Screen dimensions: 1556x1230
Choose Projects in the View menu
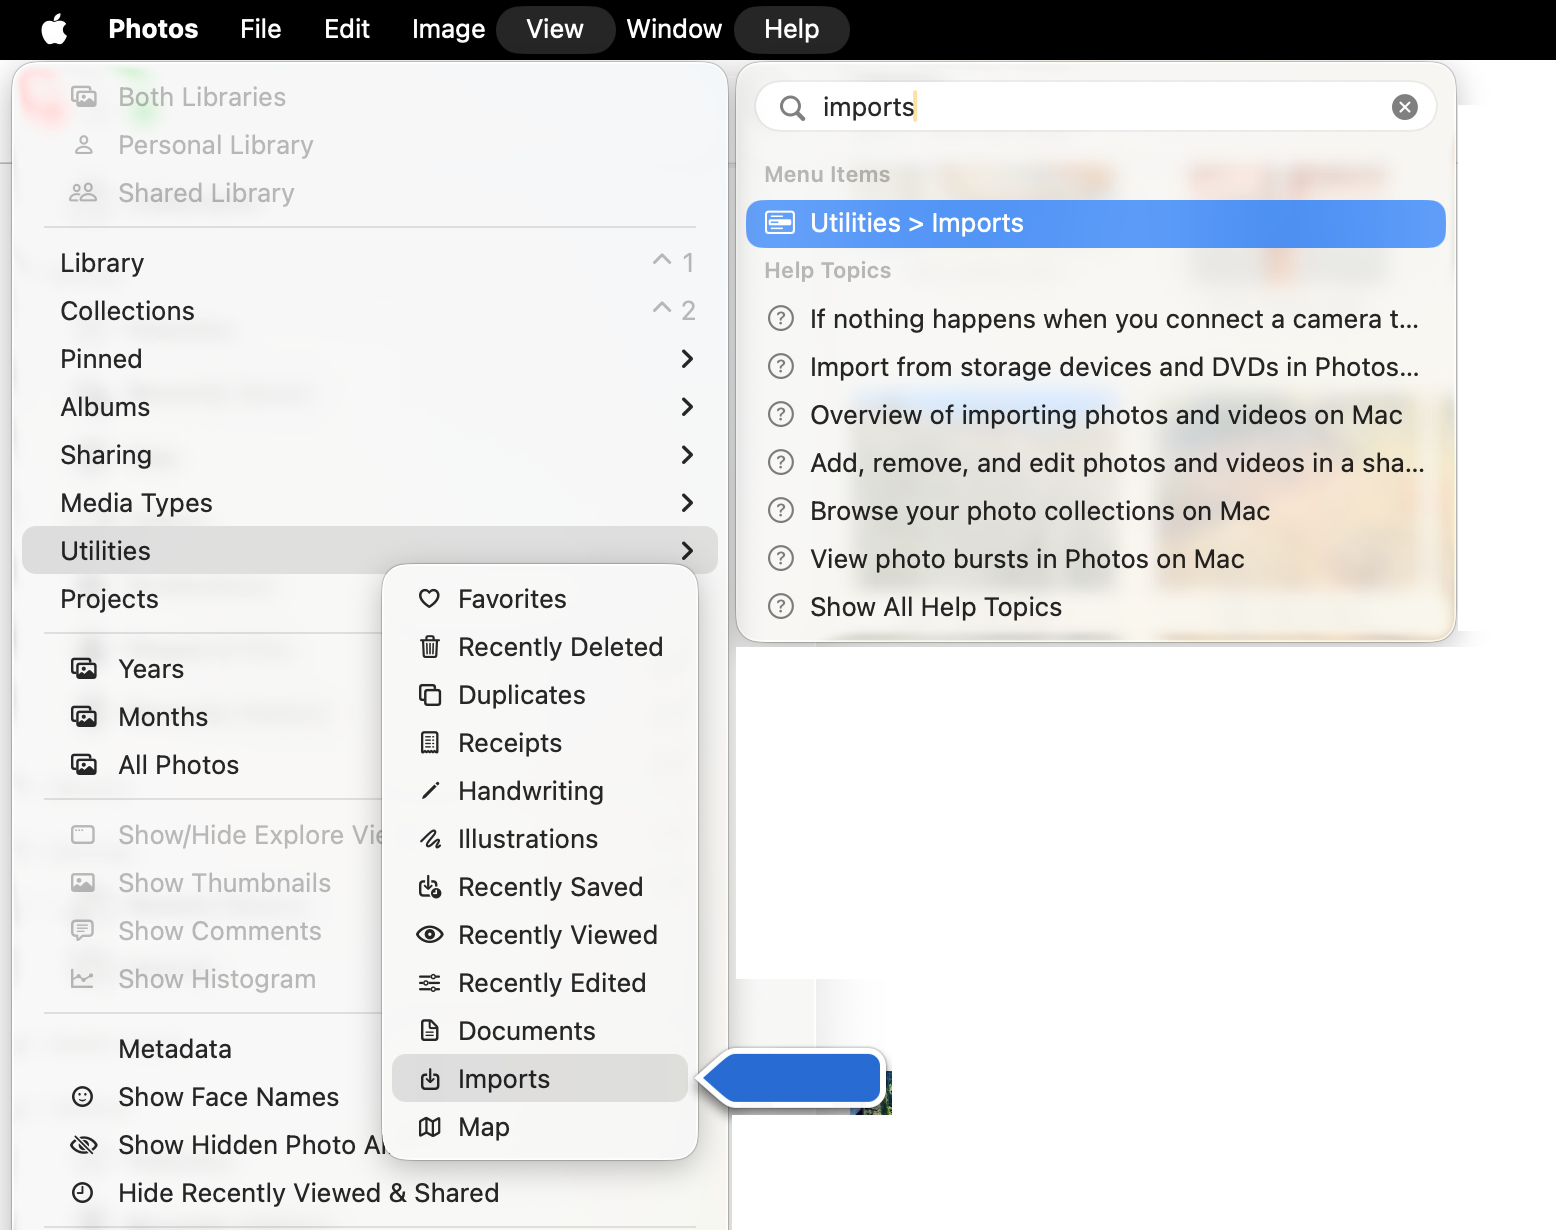201,599
